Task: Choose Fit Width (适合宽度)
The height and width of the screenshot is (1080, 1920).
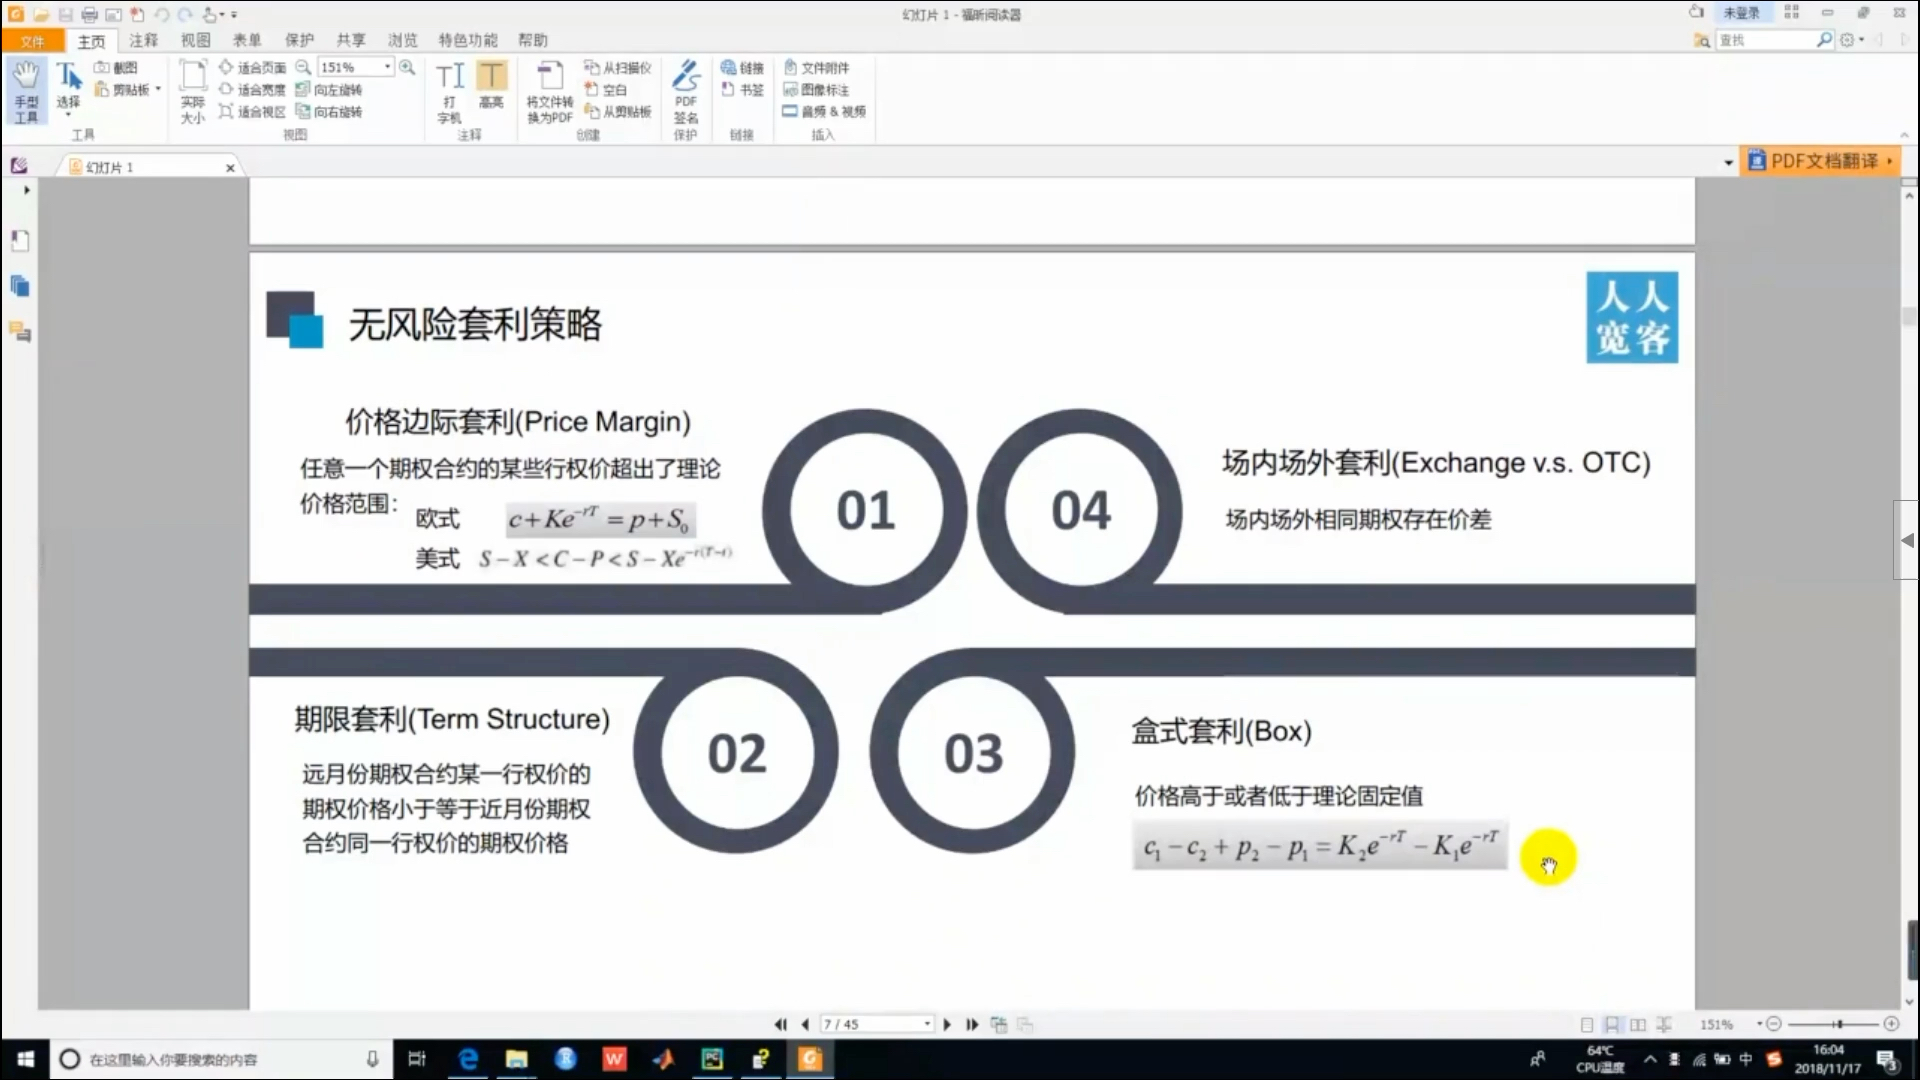Action: [x=252, y=90]
